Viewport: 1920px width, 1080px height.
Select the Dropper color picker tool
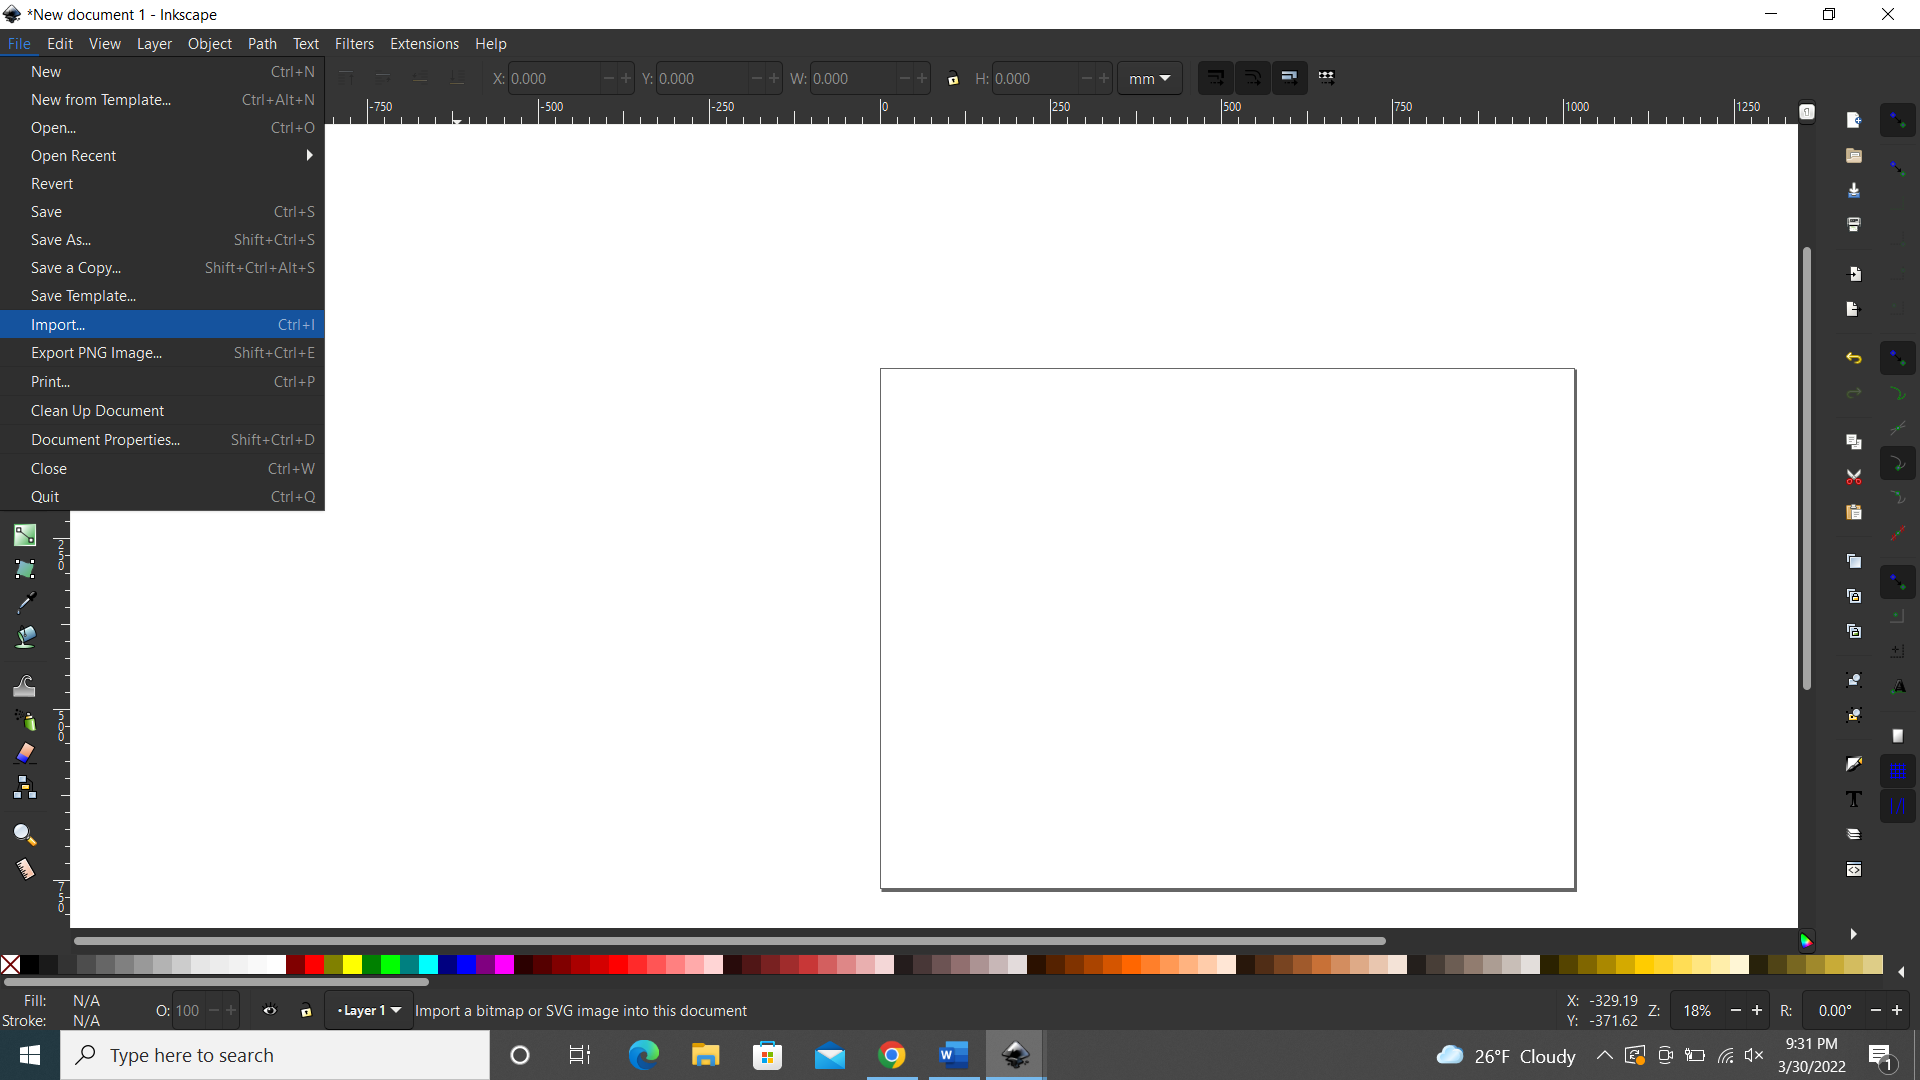coord(25,601)
